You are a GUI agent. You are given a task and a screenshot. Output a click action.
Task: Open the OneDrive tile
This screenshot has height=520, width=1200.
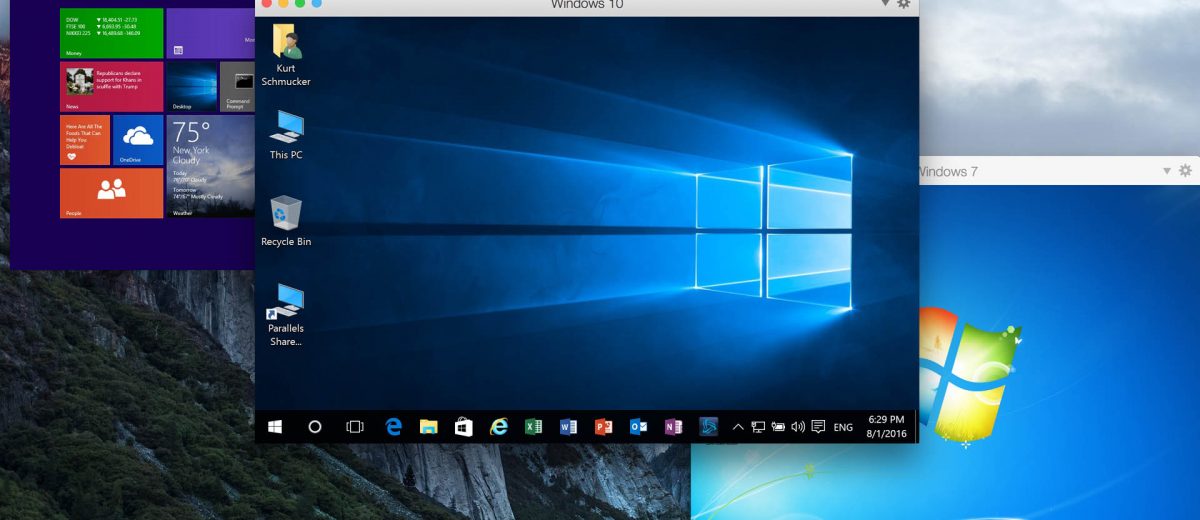[x=138, y=140]
